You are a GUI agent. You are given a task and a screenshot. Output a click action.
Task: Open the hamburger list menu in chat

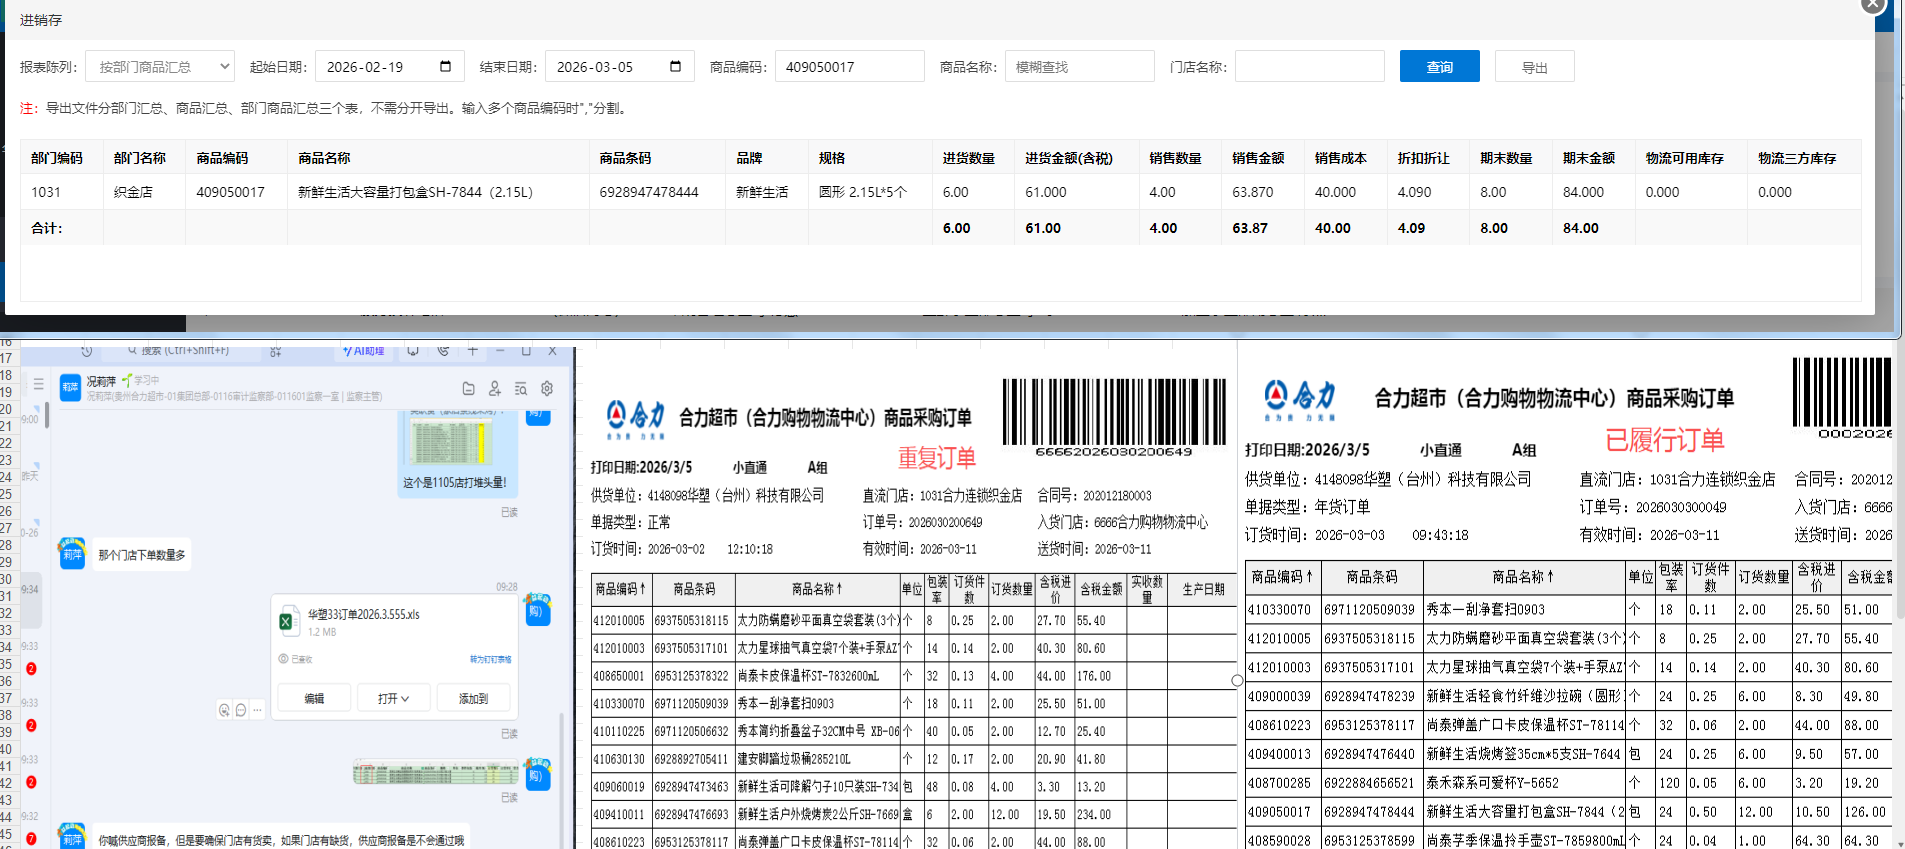point(38,384)
